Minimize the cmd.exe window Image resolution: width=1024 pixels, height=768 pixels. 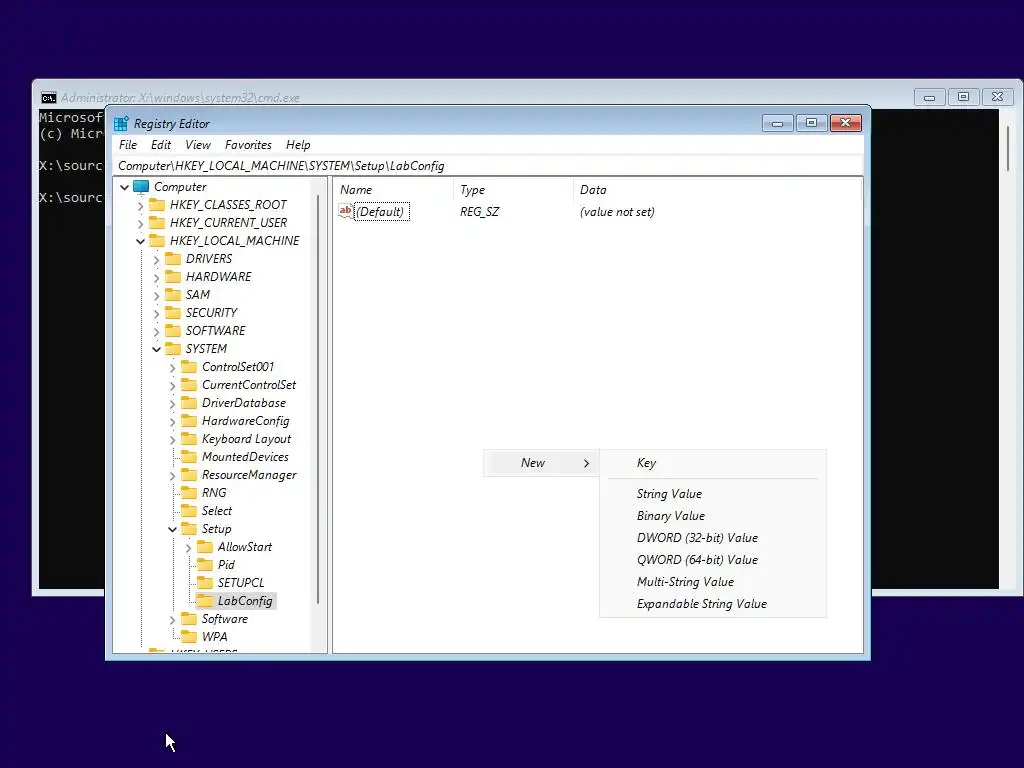coord(929,97)
